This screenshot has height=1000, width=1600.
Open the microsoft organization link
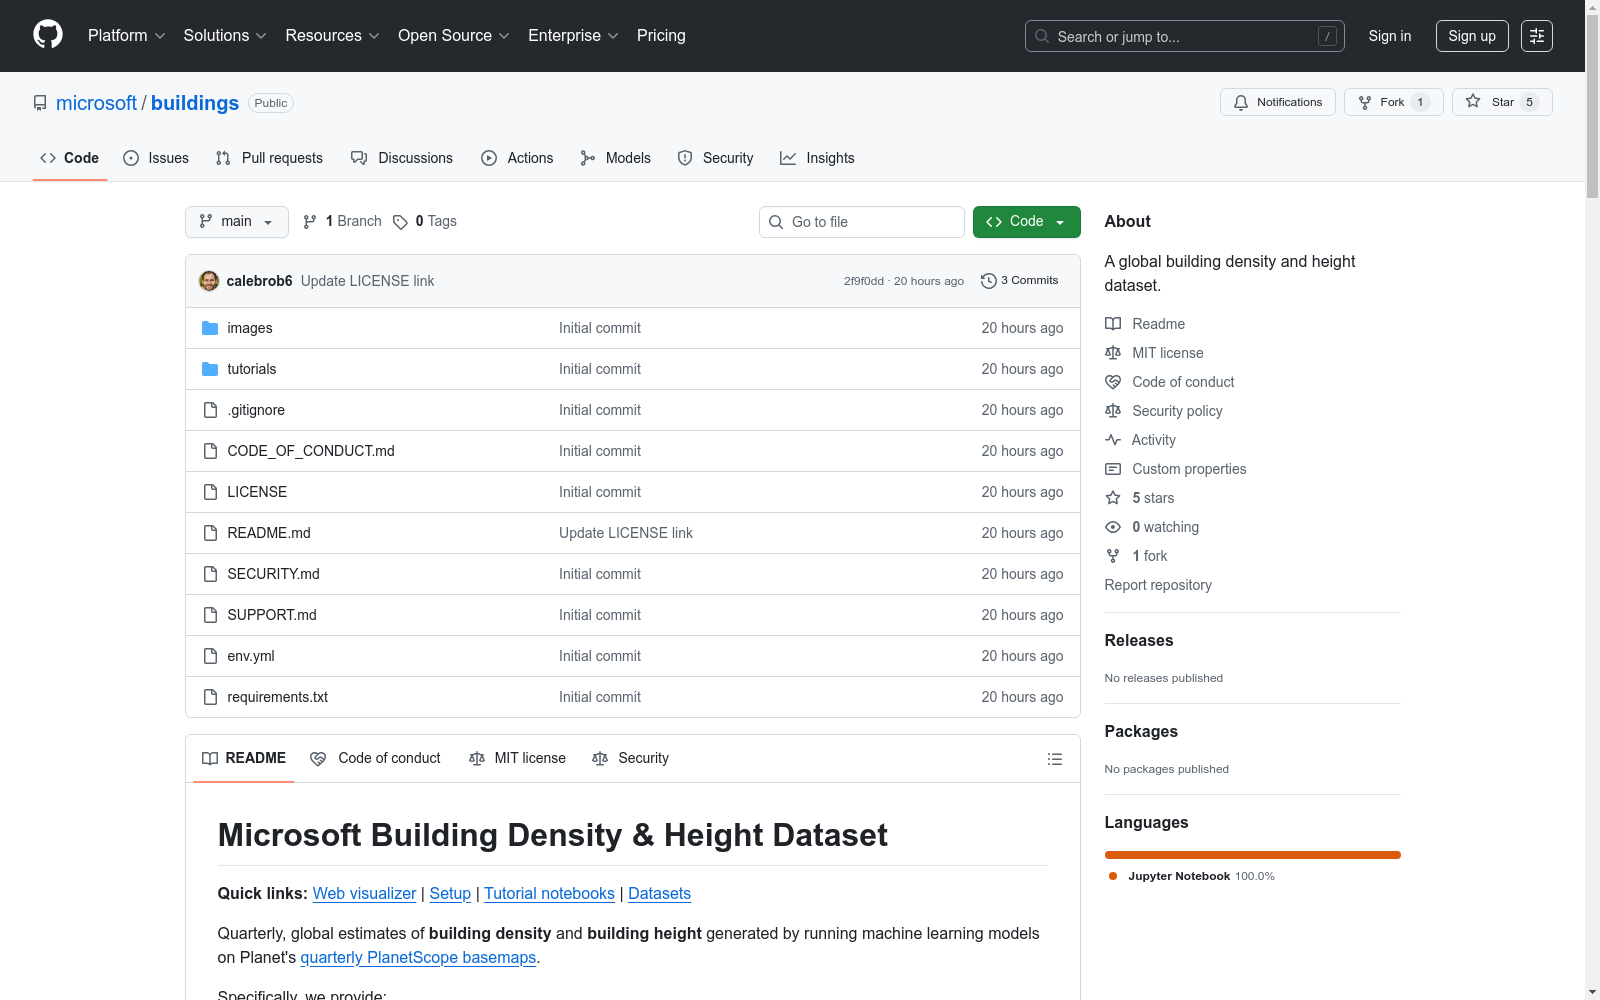[x=96, y=103]
